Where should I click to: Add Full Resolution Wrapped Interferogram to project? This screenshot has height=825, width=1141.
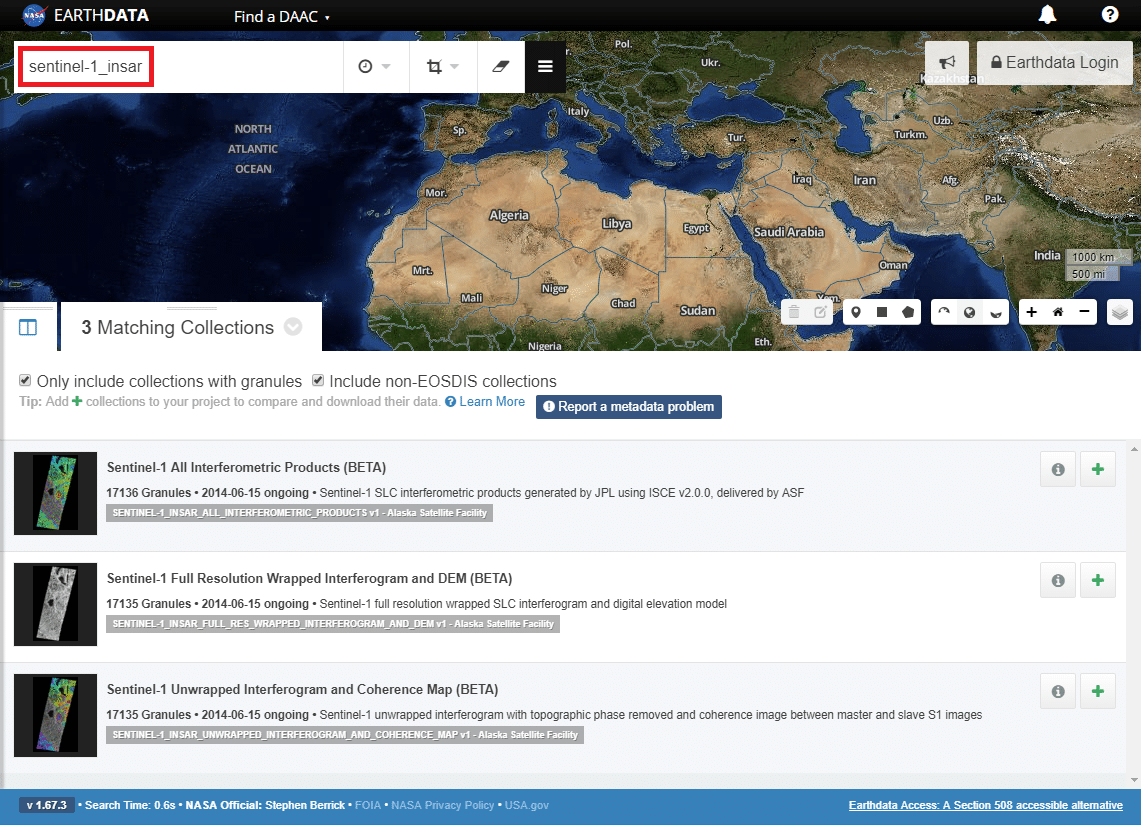tap(1098, 581)
